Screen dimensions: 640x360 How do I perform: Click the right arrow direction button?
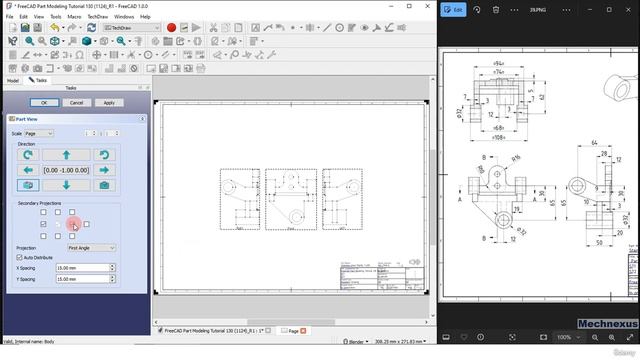104,170
